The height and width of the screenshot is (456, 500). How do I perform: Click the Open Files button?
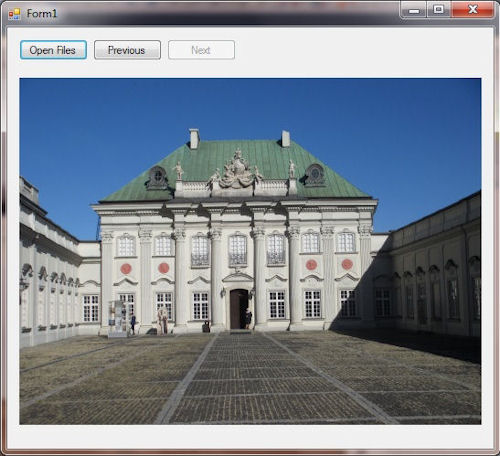coord(53,50)
